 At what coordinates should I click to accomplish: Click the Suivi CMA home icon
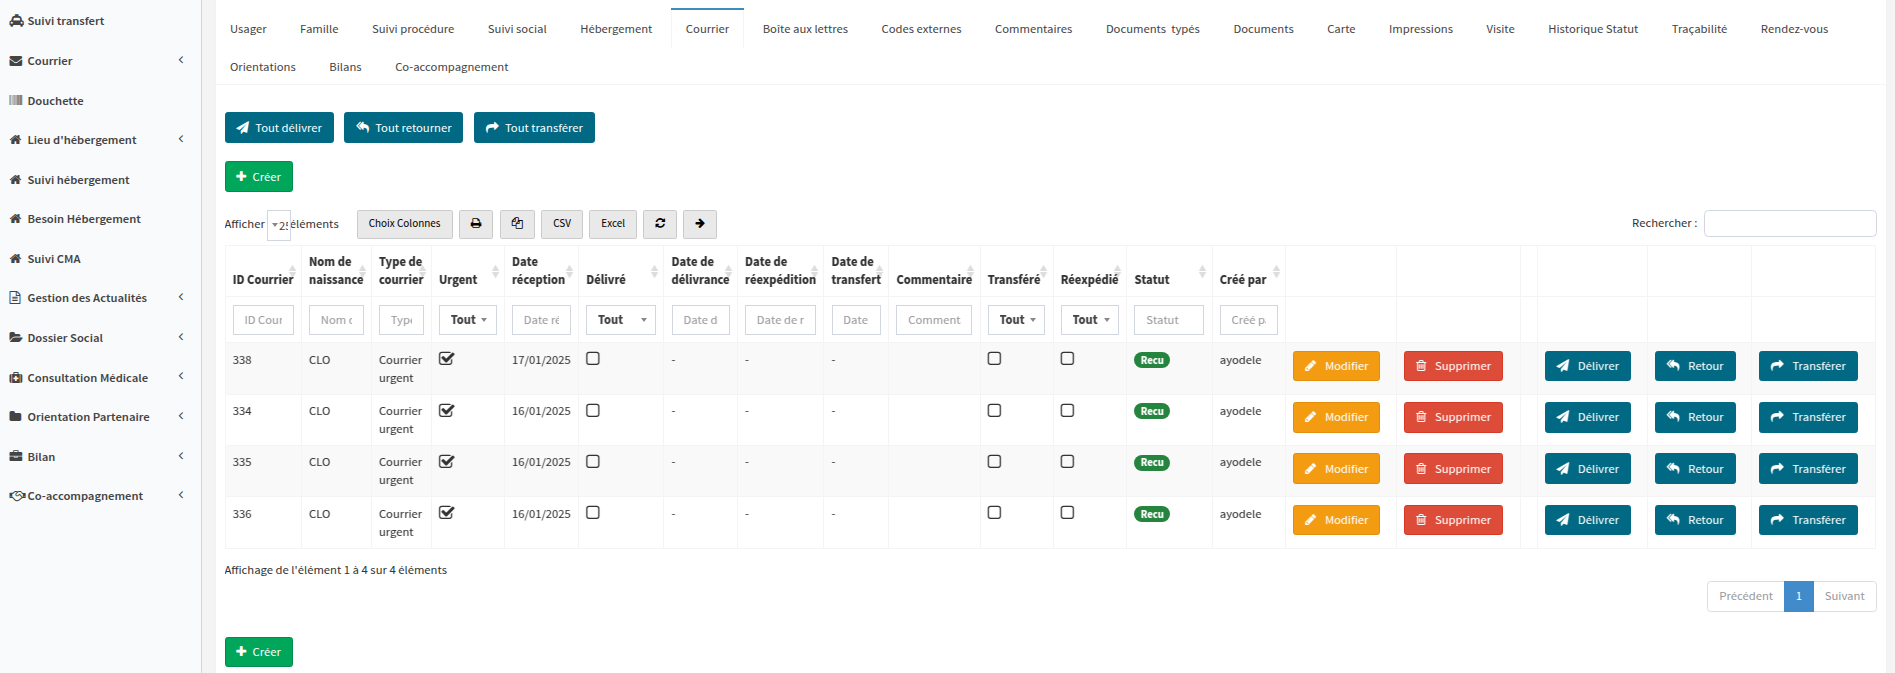[16, 259]
